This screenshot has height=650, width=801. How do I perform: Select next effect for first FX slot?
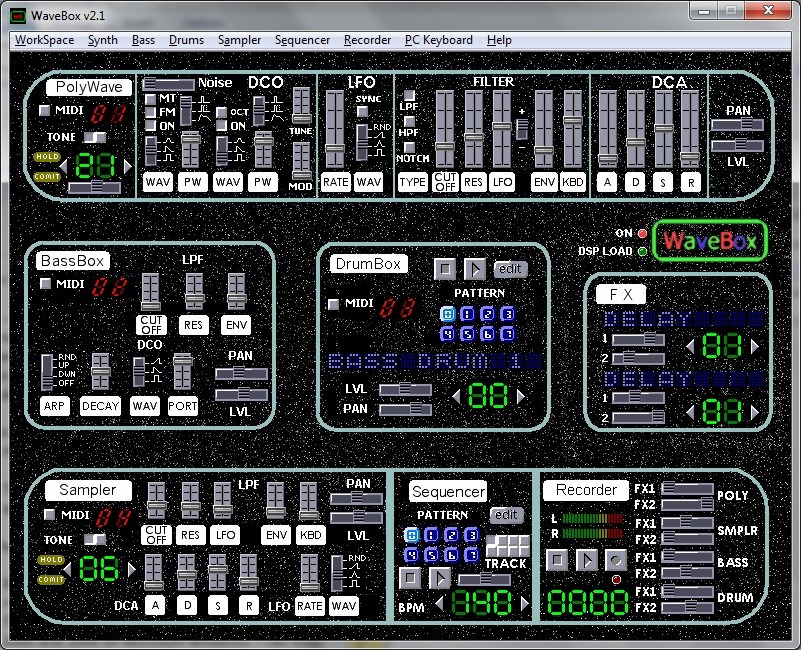[x=755, y=347]
